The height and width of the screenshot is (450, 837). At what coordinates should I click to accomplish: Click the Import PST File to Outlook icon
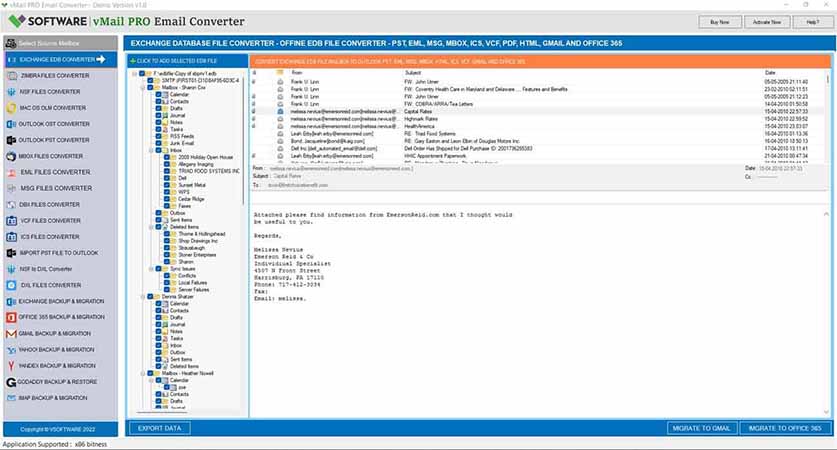point(11,253)
